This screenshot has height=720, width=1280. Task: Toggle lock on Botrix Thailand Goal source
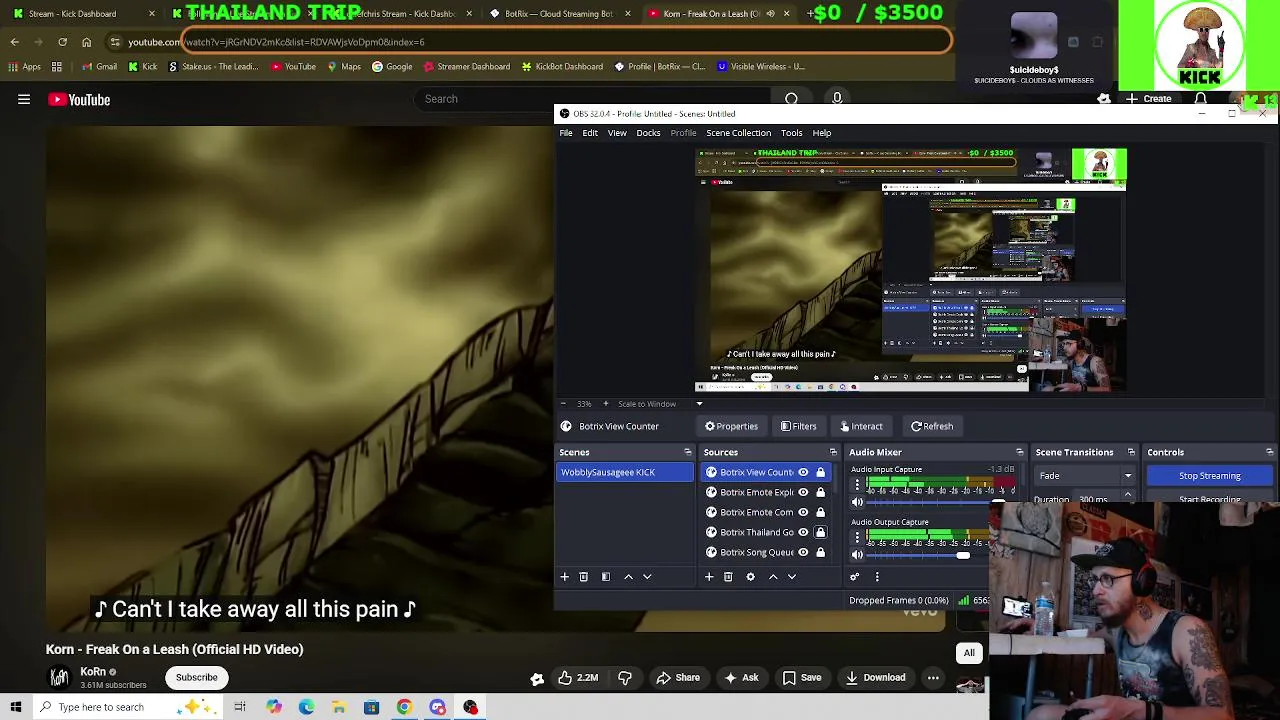pos(821,532)
